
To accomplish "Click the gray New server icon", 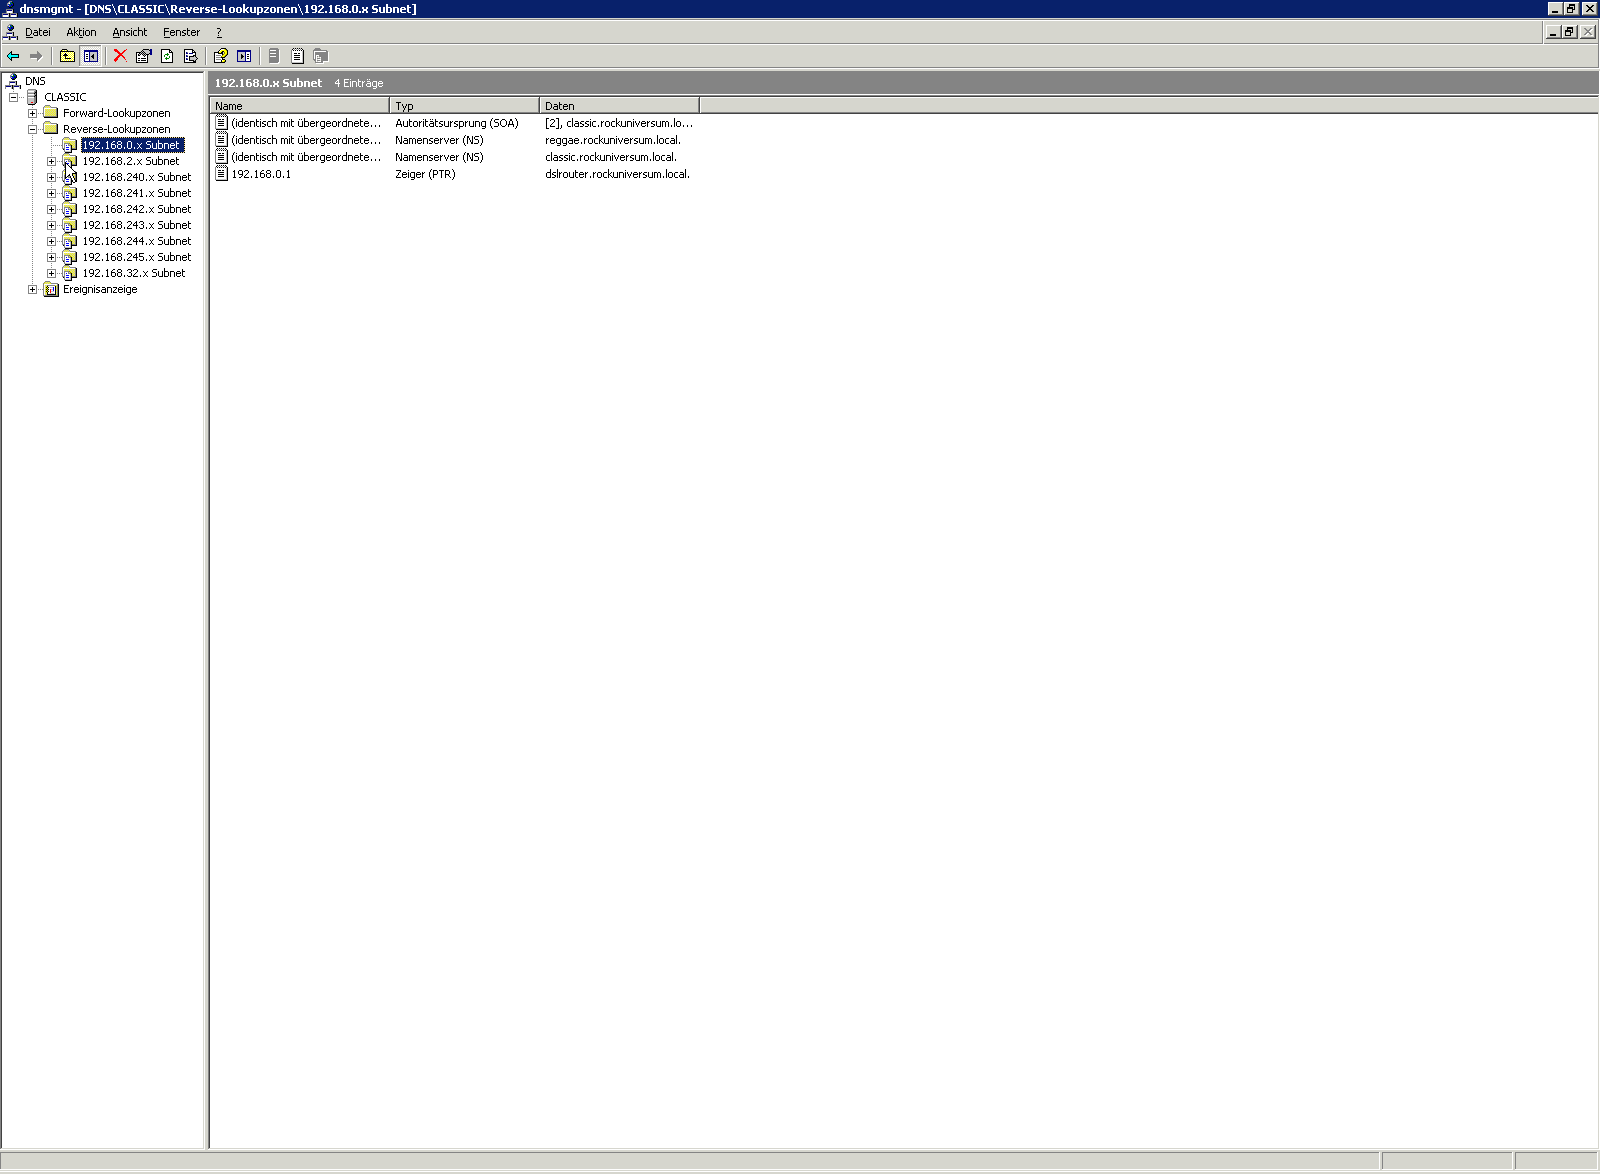I will pyautogui.click(x=273, y=56).
